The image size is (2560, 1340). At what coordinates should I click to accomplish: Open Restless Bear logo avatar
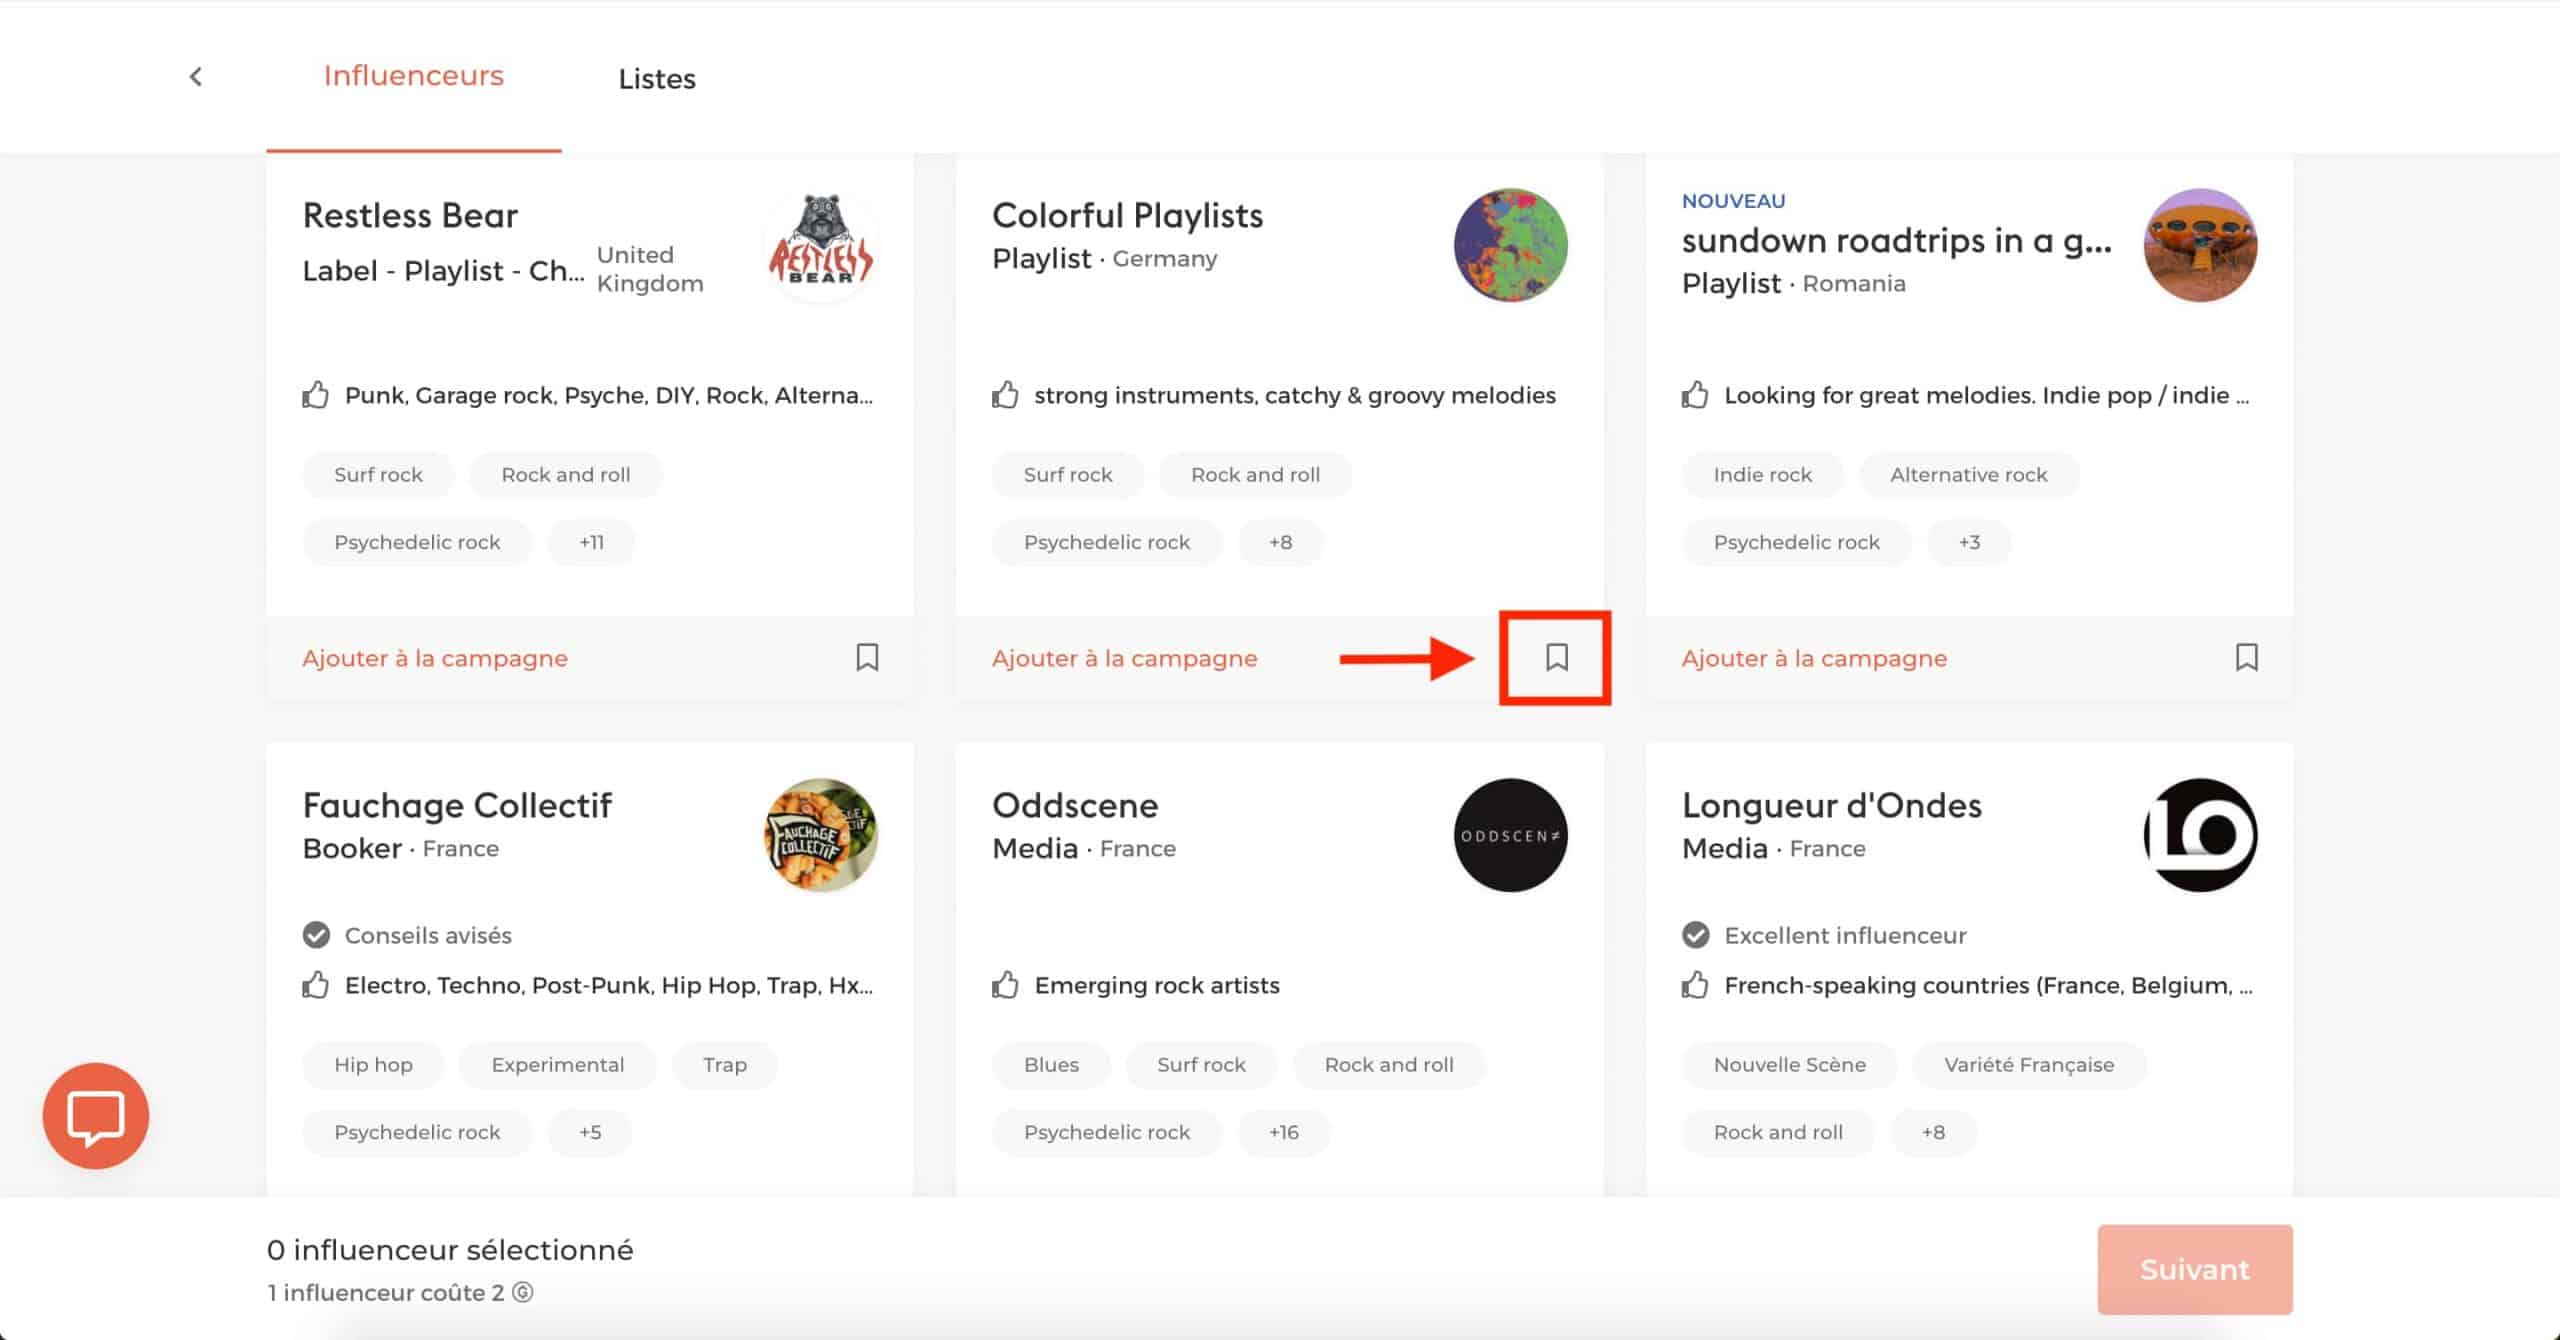pos(821,245)
